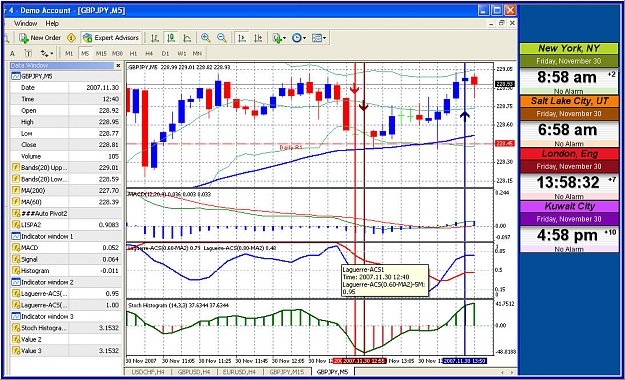625x380 pixels.
Task: Click the Indicator window 2 icon
Action: click(x=16, y=282)
